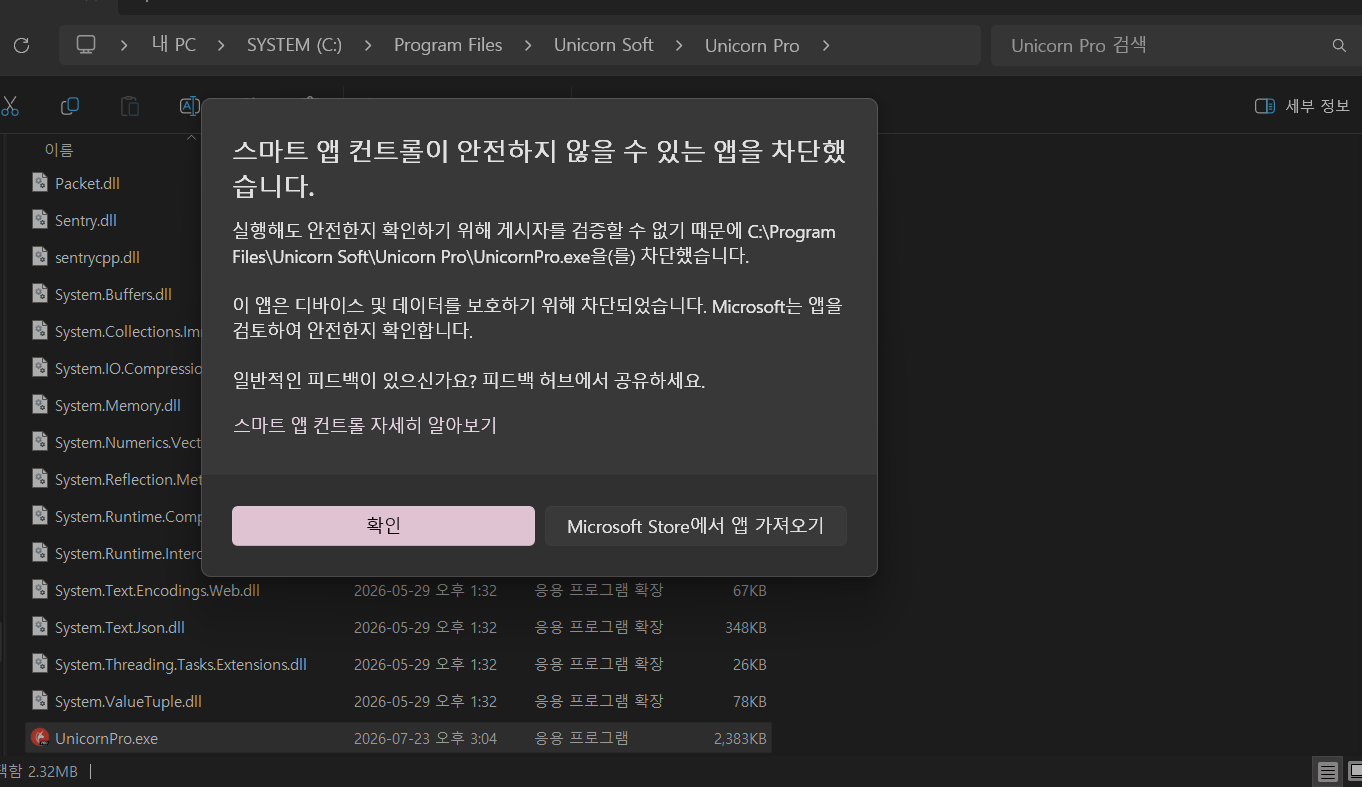
Task: Select the System.Reflection.Metadata file icon
Action: pyautogui.click(x=40, y=479)
